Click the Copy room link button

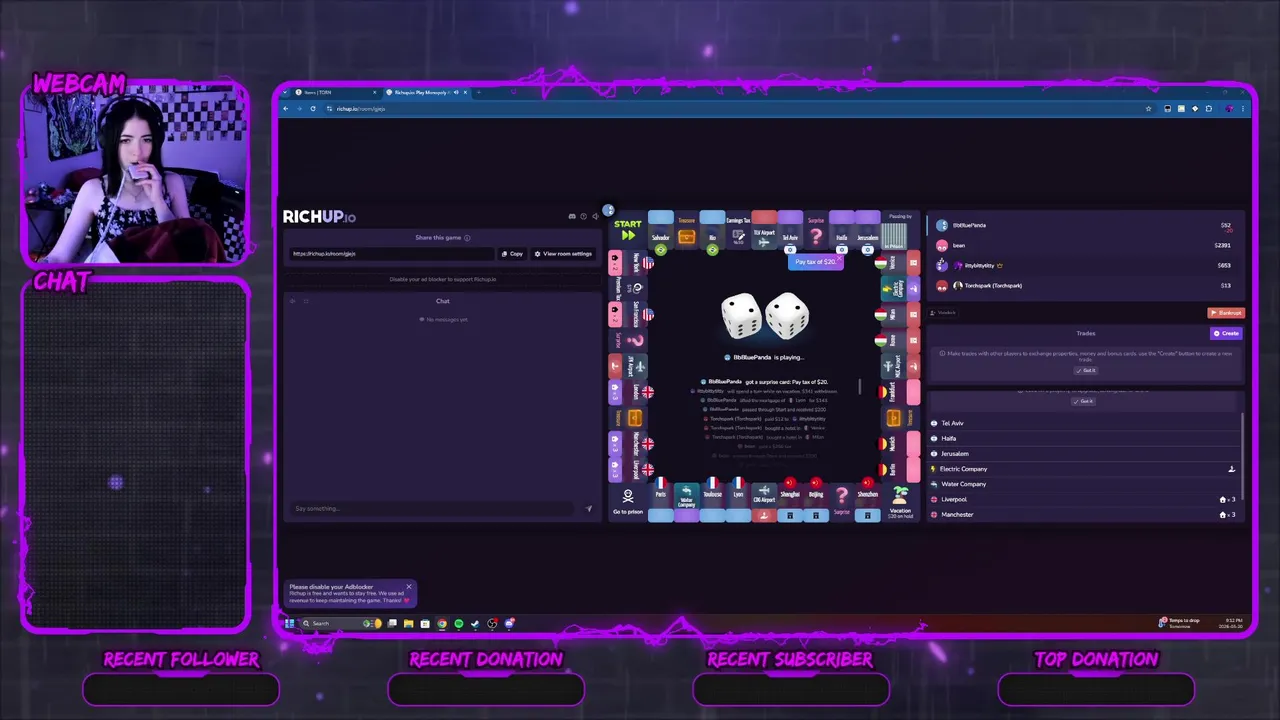(512, 254)
